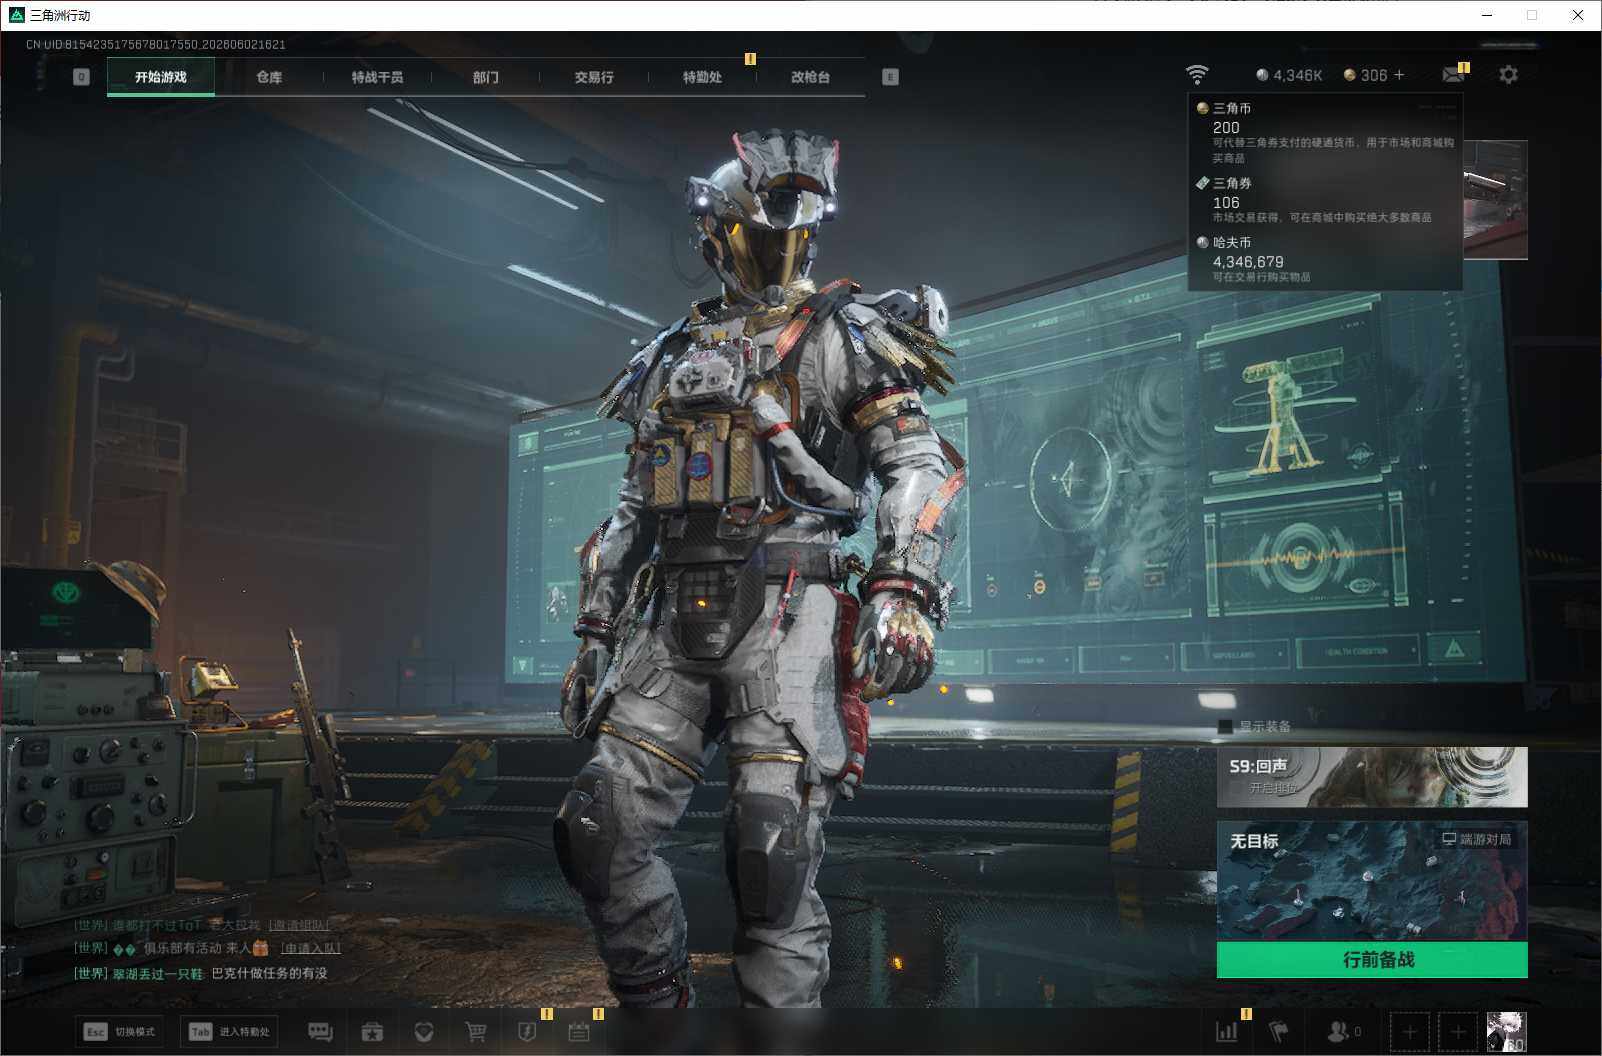Open the S9:回声 season banner
Screen dimensions: 1602x1056
[1372, 777]
